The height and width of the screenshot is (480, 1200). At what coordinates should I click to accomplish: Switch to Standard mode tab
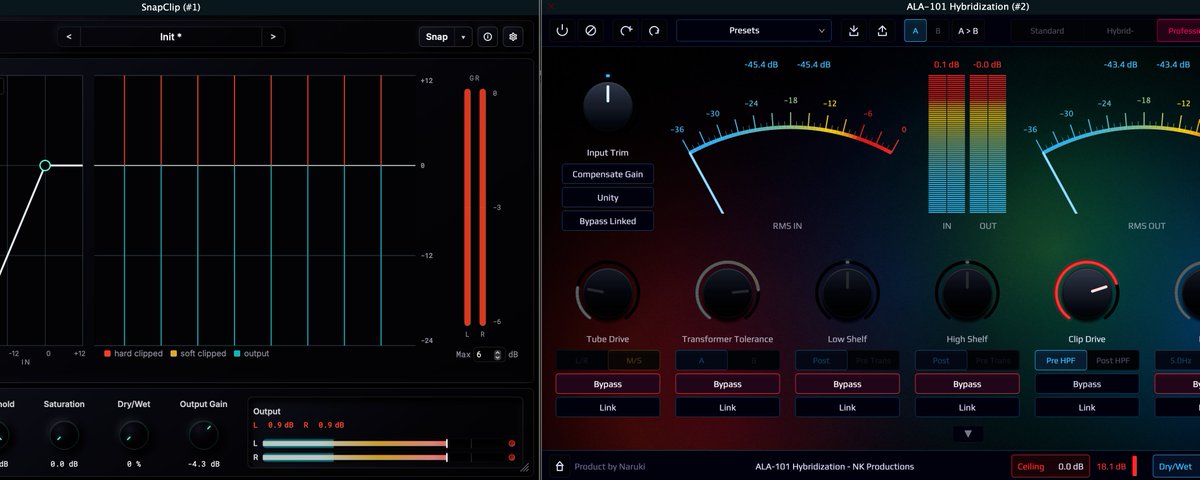1047,31
